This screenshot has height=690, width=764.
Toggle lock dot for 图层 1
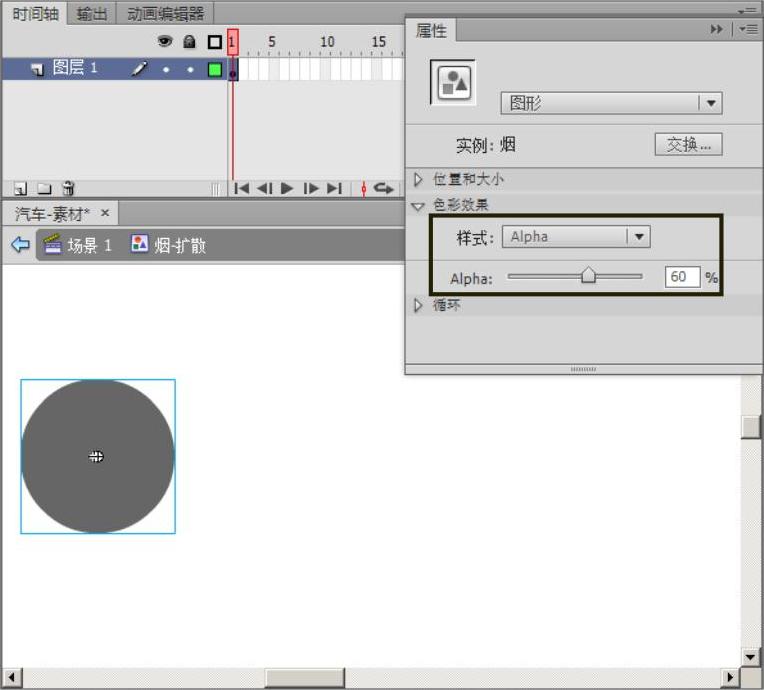click(x=190, y=70)
